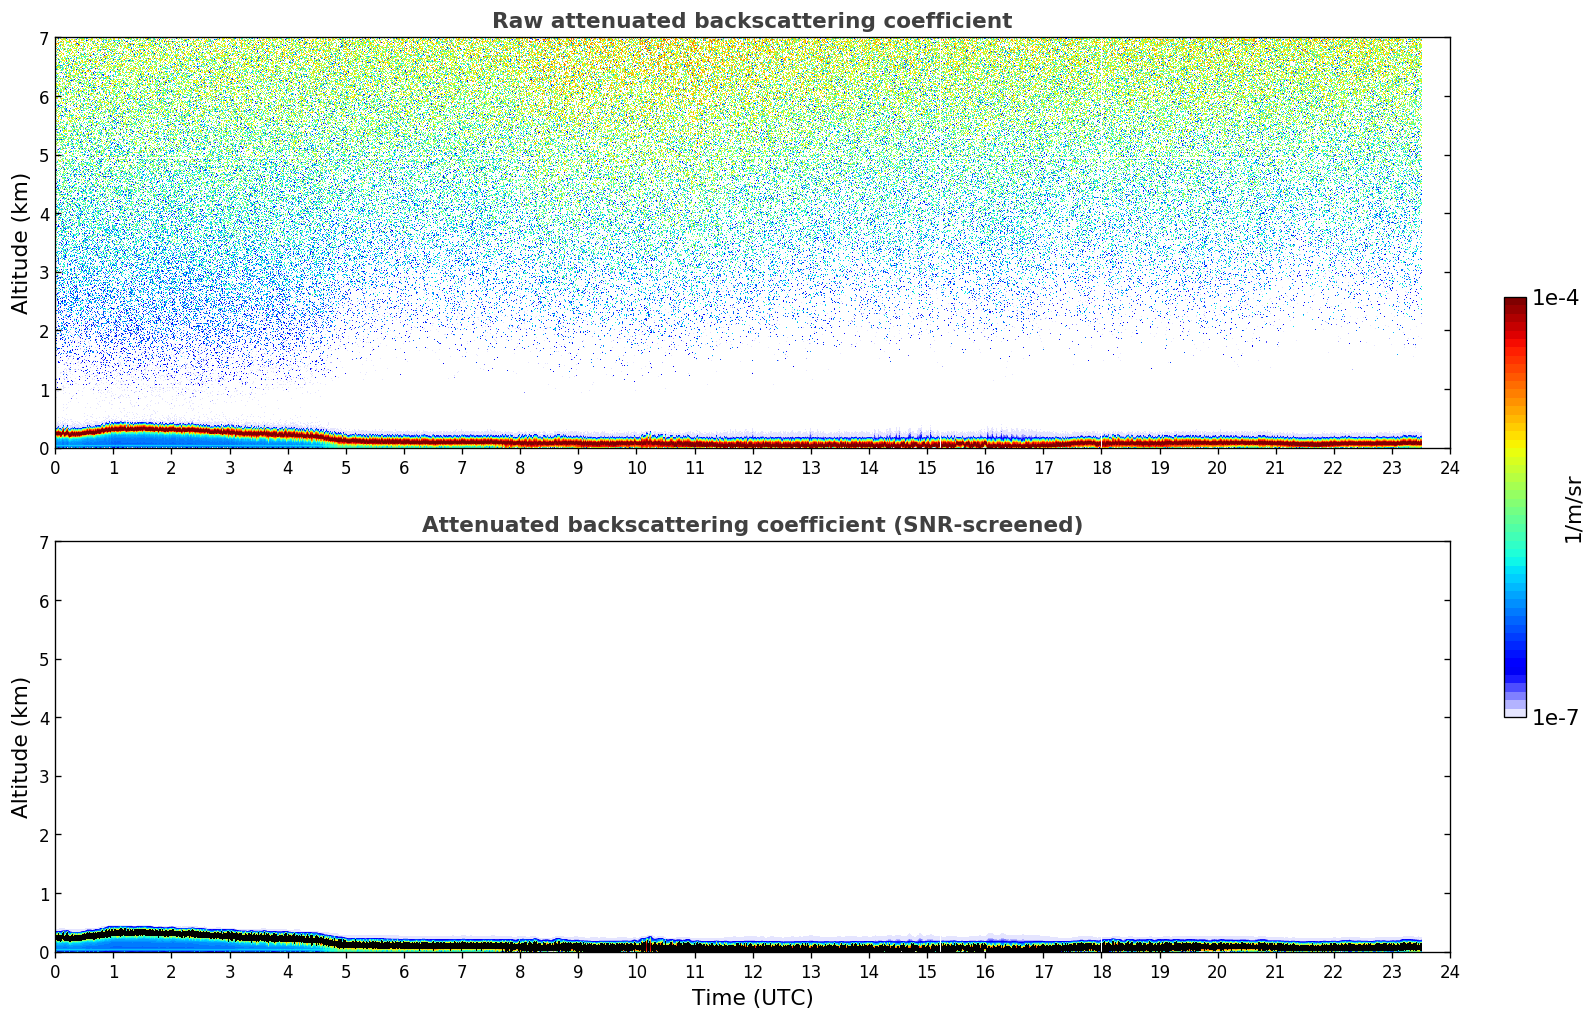Click the 18 hour tick on bottom plot
The image size is (1595, 1020).
click(1101, 971)
